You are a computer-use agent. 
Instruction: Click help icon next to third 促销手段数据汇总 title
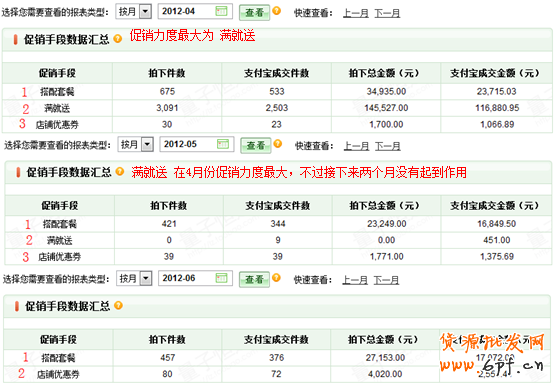point(118,306)
